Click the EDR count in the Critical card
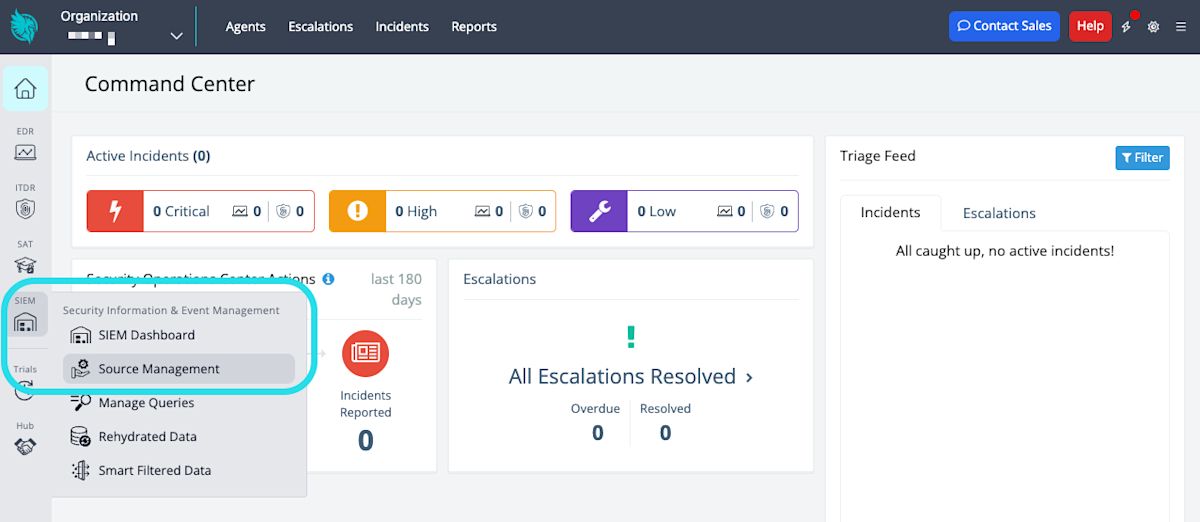Image resolution: width=1200 pixels, height=522 pixels. coord(247,211)
